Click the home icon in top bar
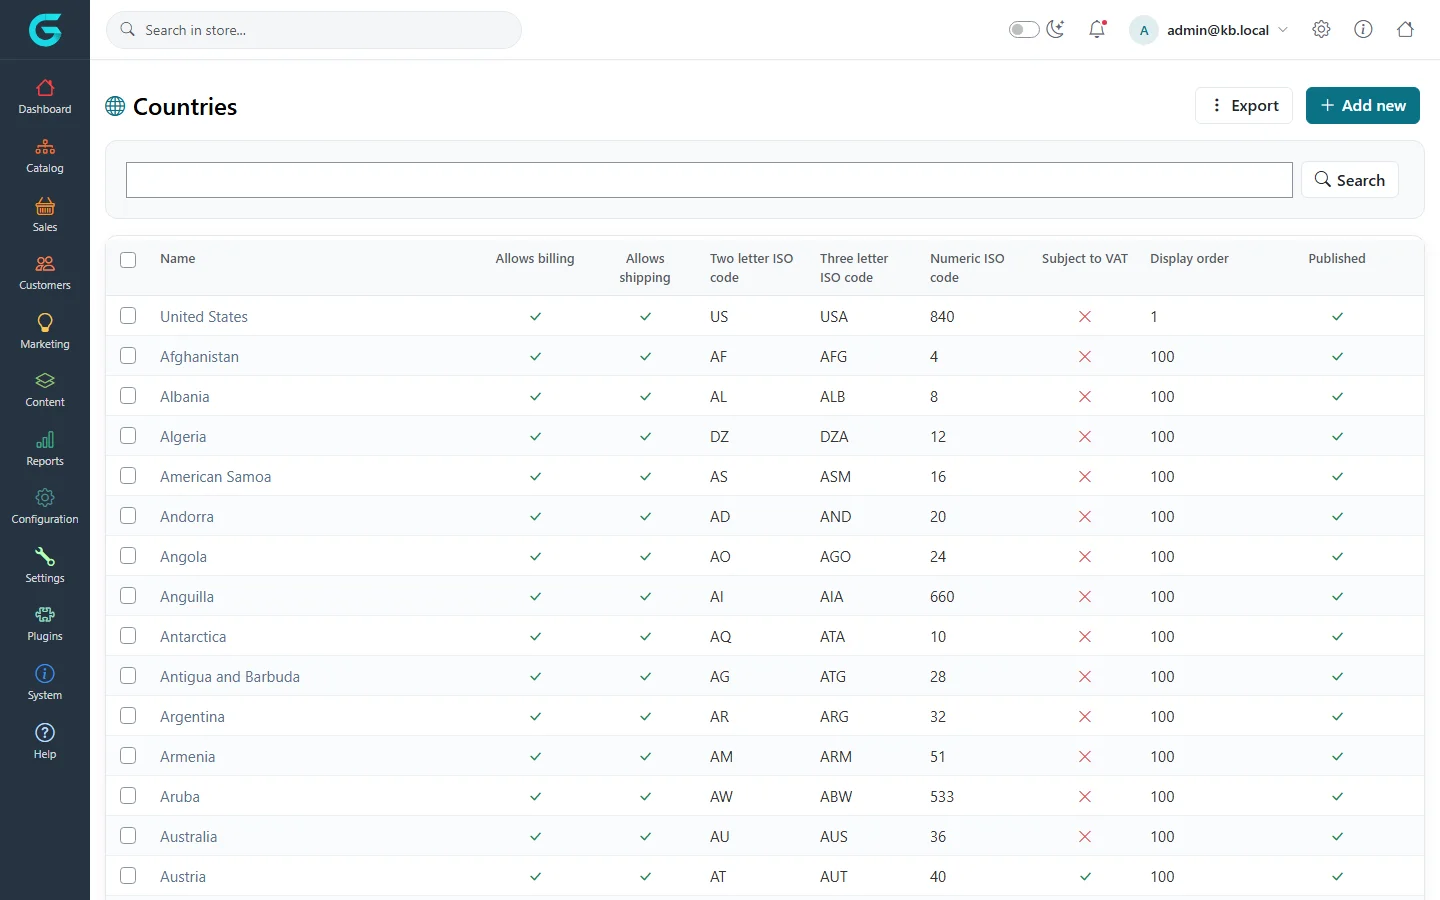The image size is (1440, 900). pos(1405,29)
